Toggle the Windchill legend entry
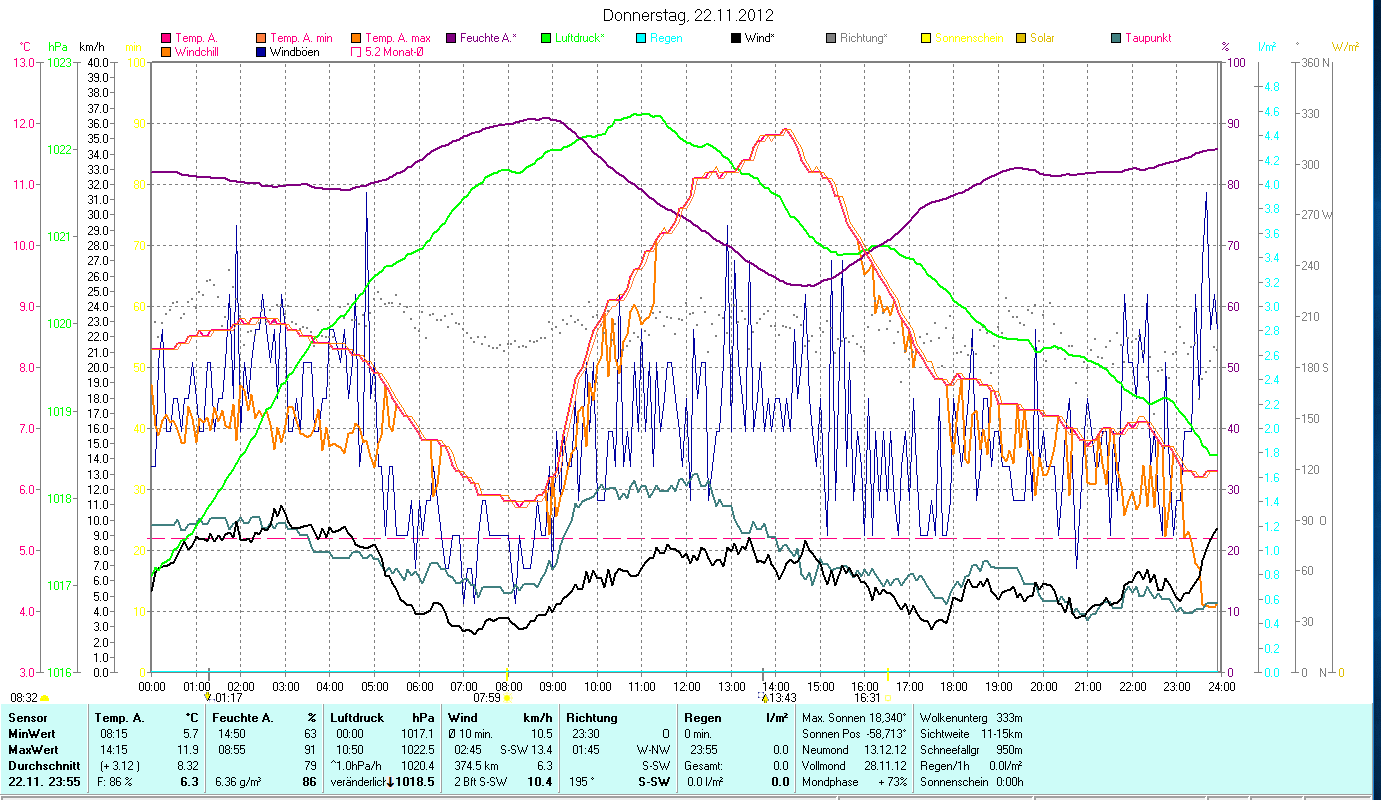1381x800 pixels. 197,52
